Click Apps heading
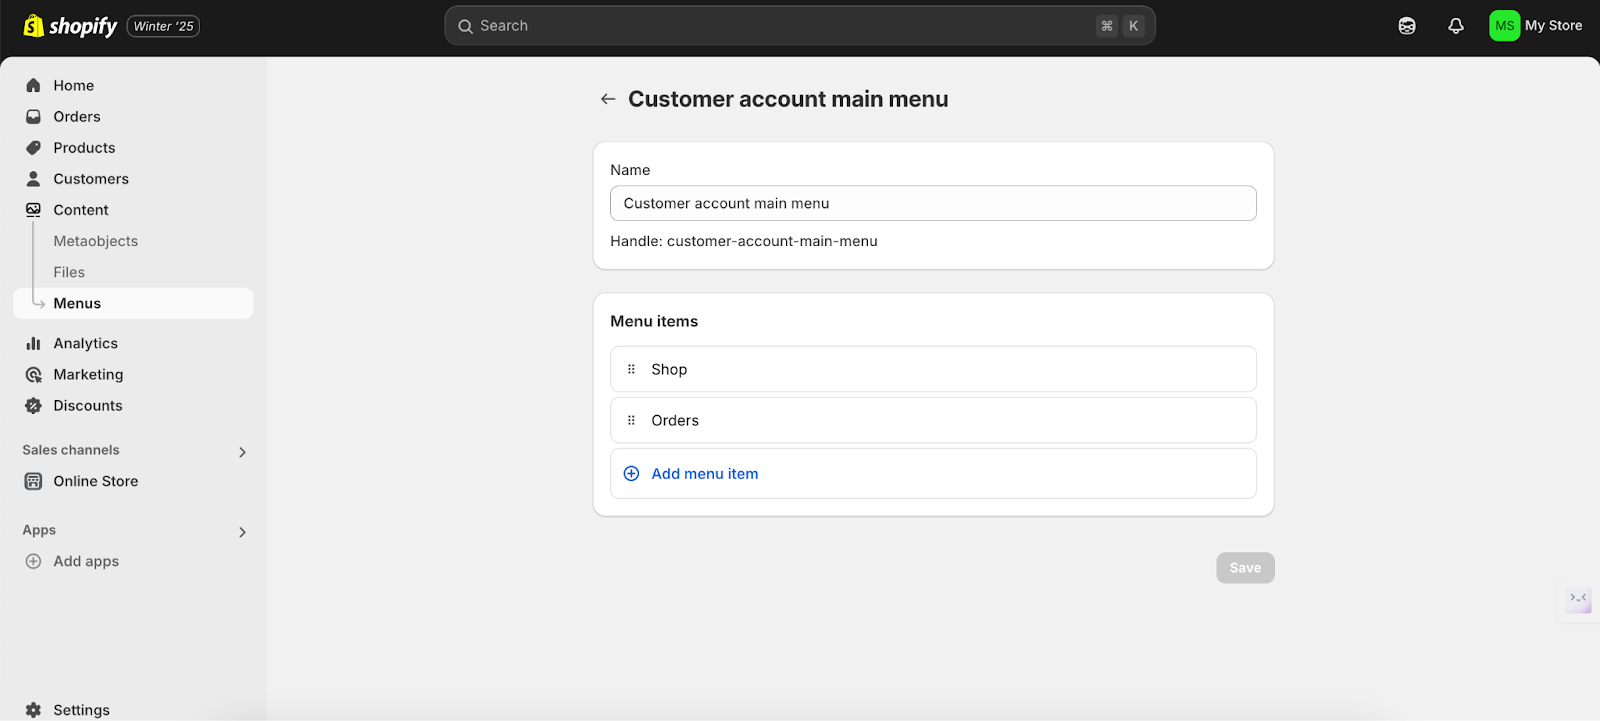Image resolution: width=1600 pixels, height=721 pixels. pos(39,530)
